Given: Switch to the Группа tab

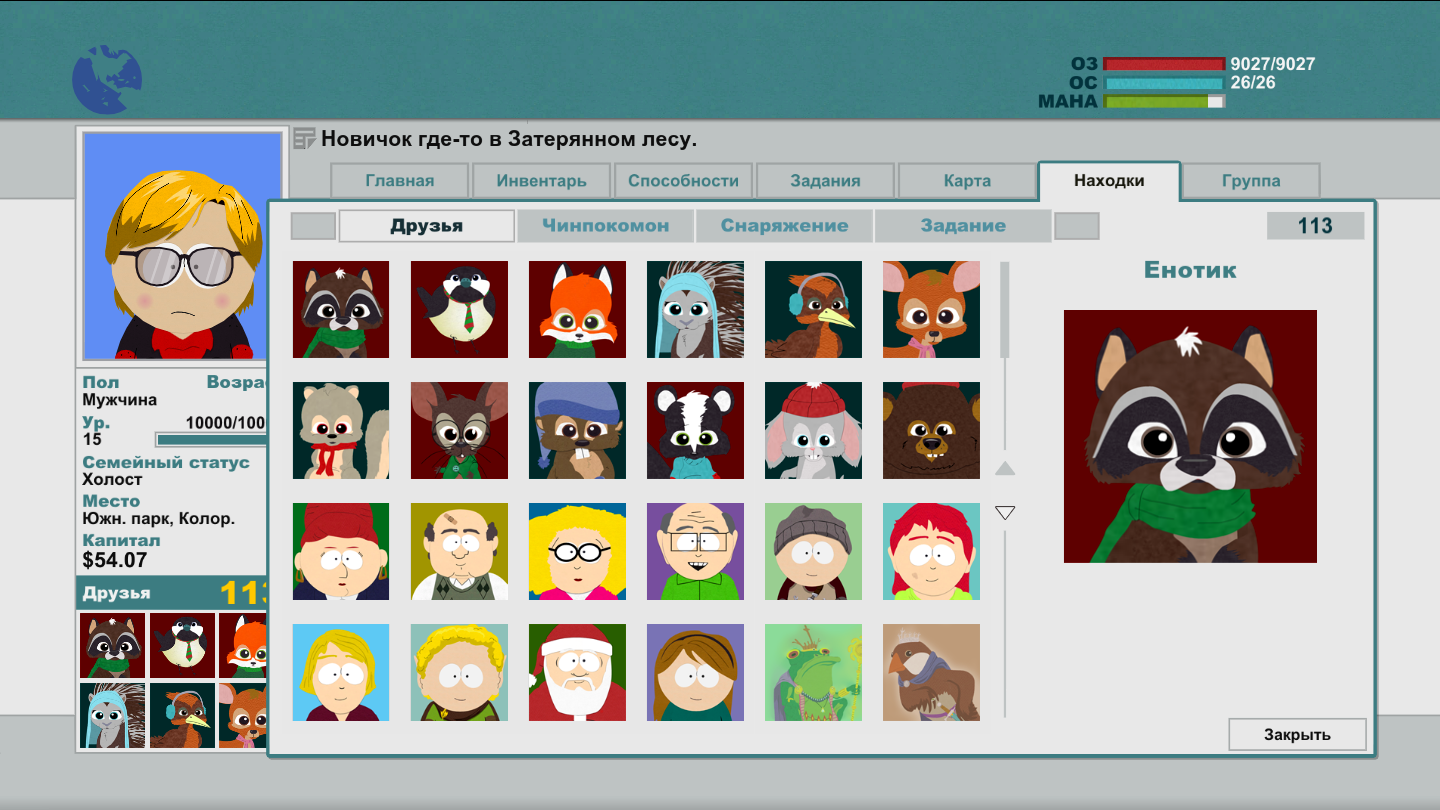Looking at the screenshot, I should [1251, 181].
